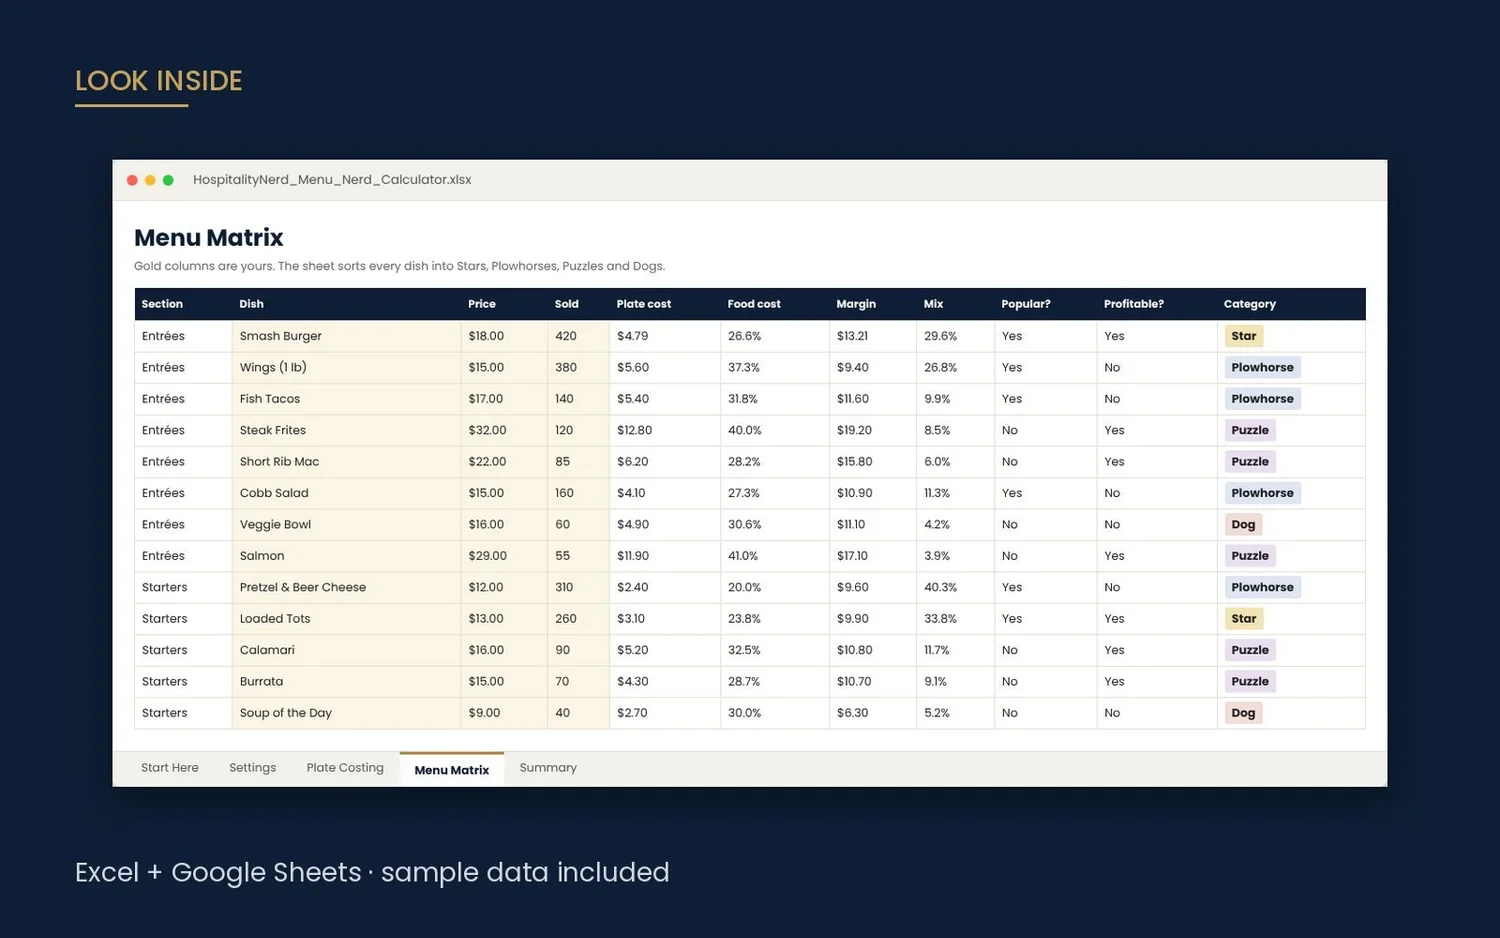Select the Soup of the Day cell
Image resolution: width=1500 pixels, height=938 pixels.
click(346, 713)
